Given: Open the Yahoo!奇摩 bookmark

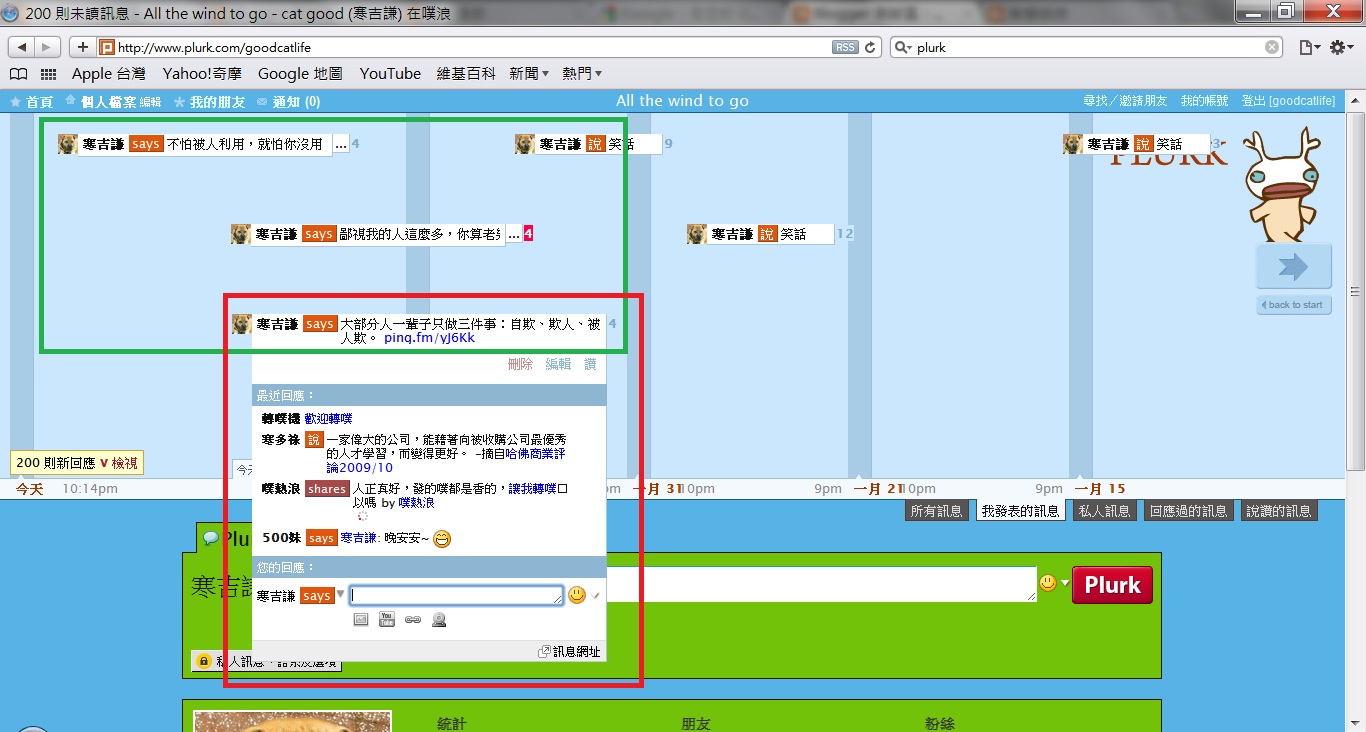Looking at the screenshot, I should (x=202, y=74).
